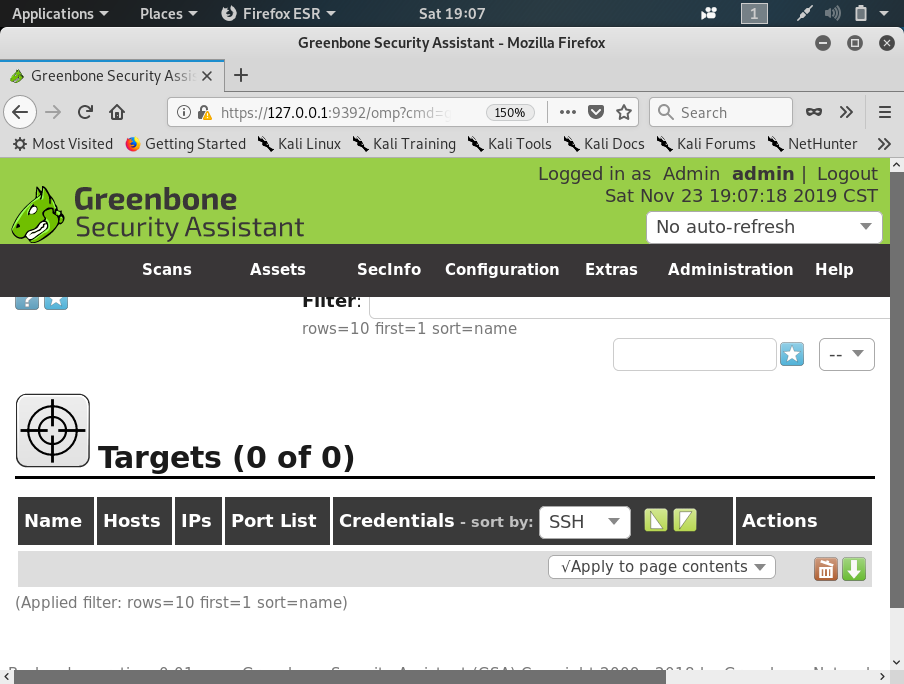The width and height of the screenshot is (904, 684).
Task: Click the Logout link
Action: pyautogui.click(x=847, y=174)
